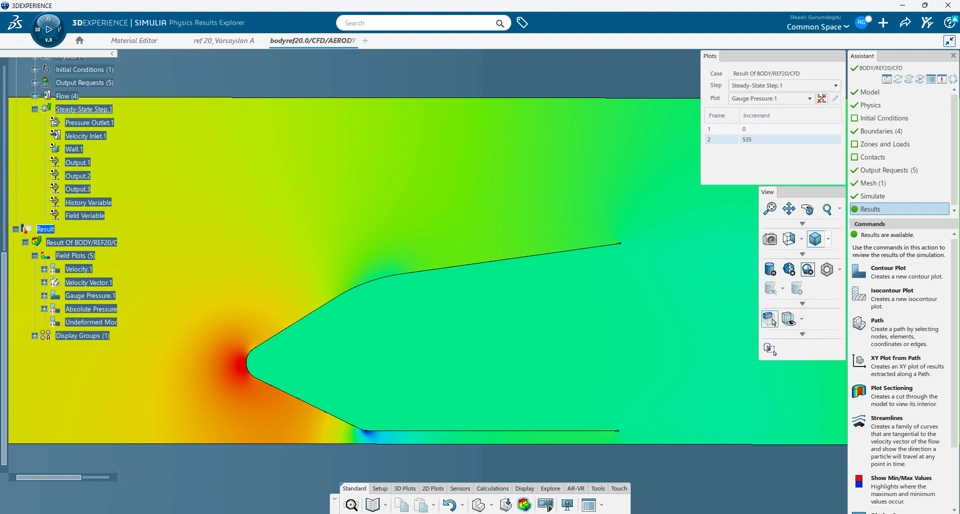Click the Undo arrow in the Standard toolbar
Image resolution: width=960 pixels, height=514 pixels.
click(x=449, y=505)
